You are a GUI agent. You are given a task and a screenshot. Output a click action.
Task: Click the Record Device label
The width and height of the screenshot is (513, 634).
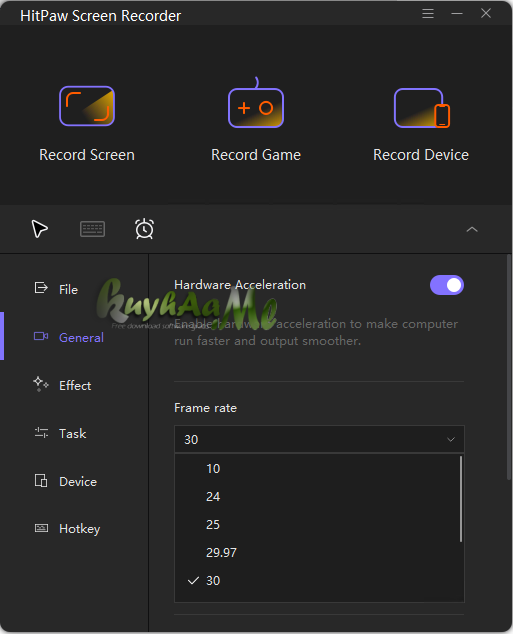421,155
